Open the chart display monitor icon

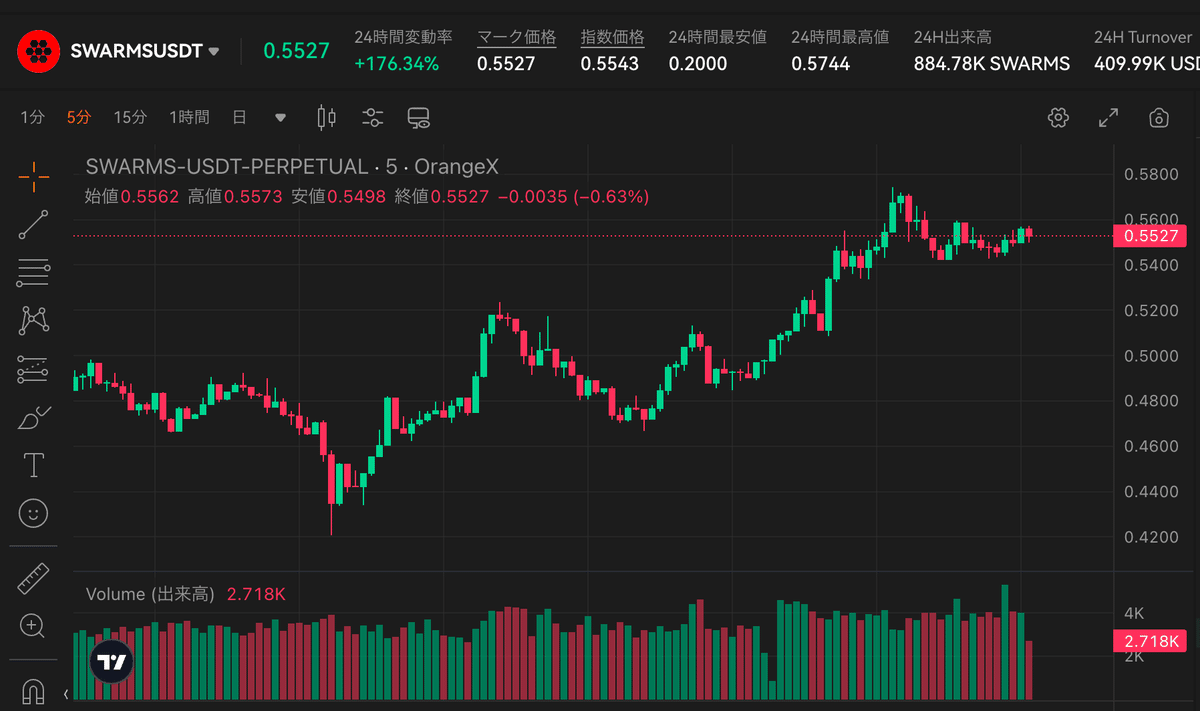click(x=419, y=118)
